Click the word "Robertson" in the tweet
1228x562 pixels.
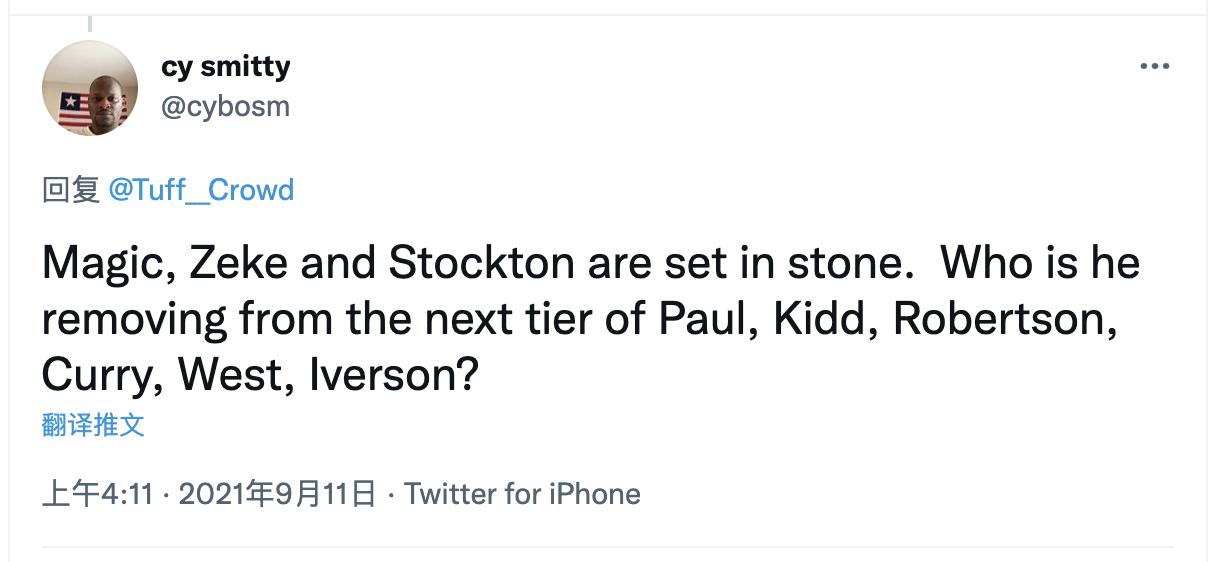tap(1002, 318)
